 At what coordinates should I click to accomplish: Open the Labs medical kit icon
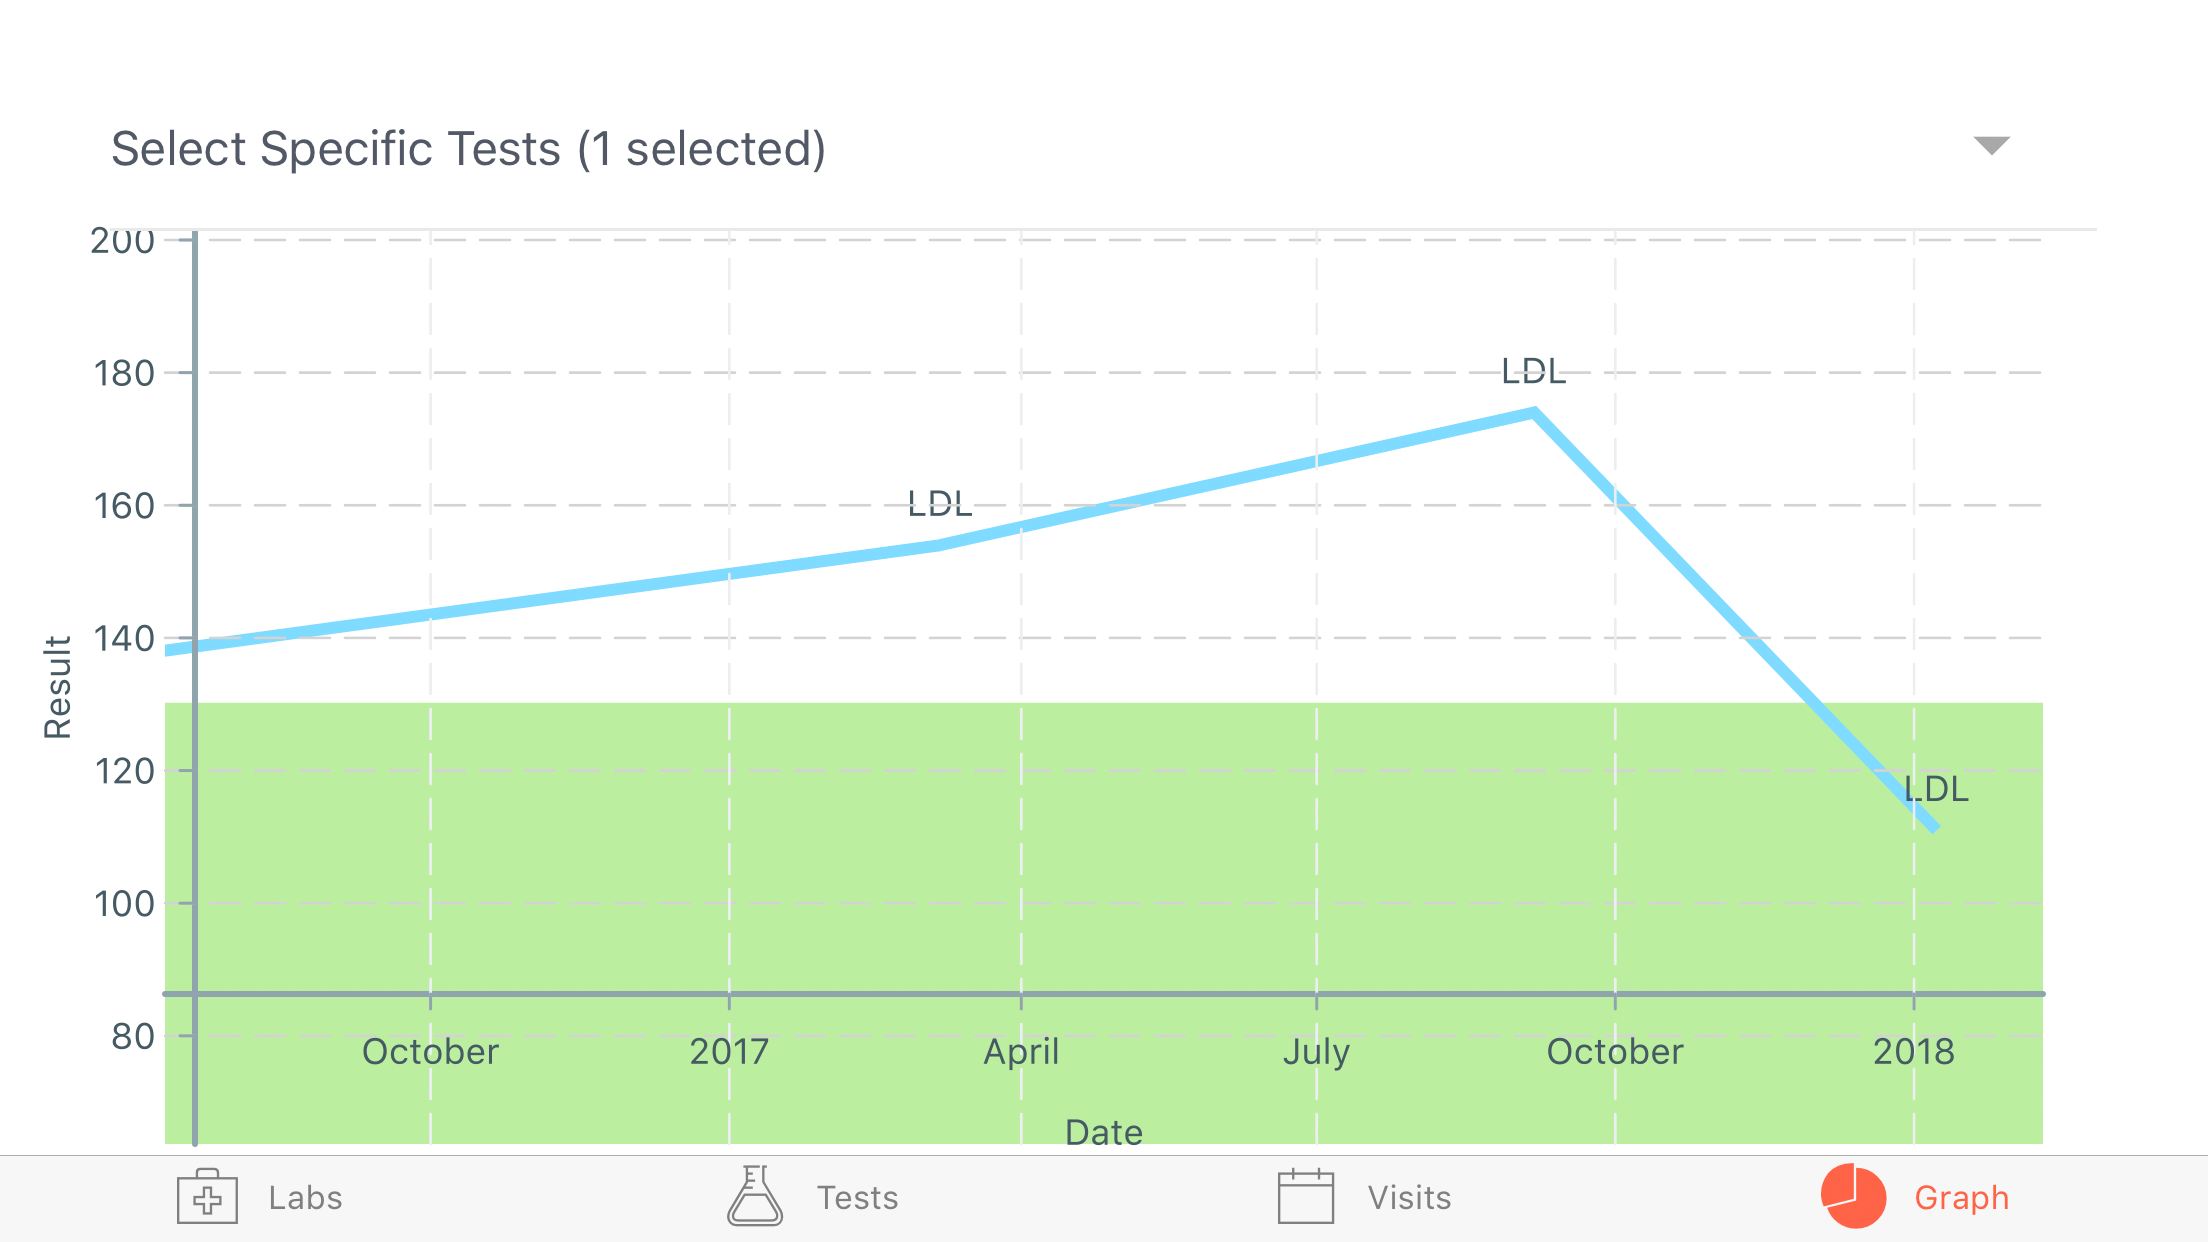click(207, 1196)
